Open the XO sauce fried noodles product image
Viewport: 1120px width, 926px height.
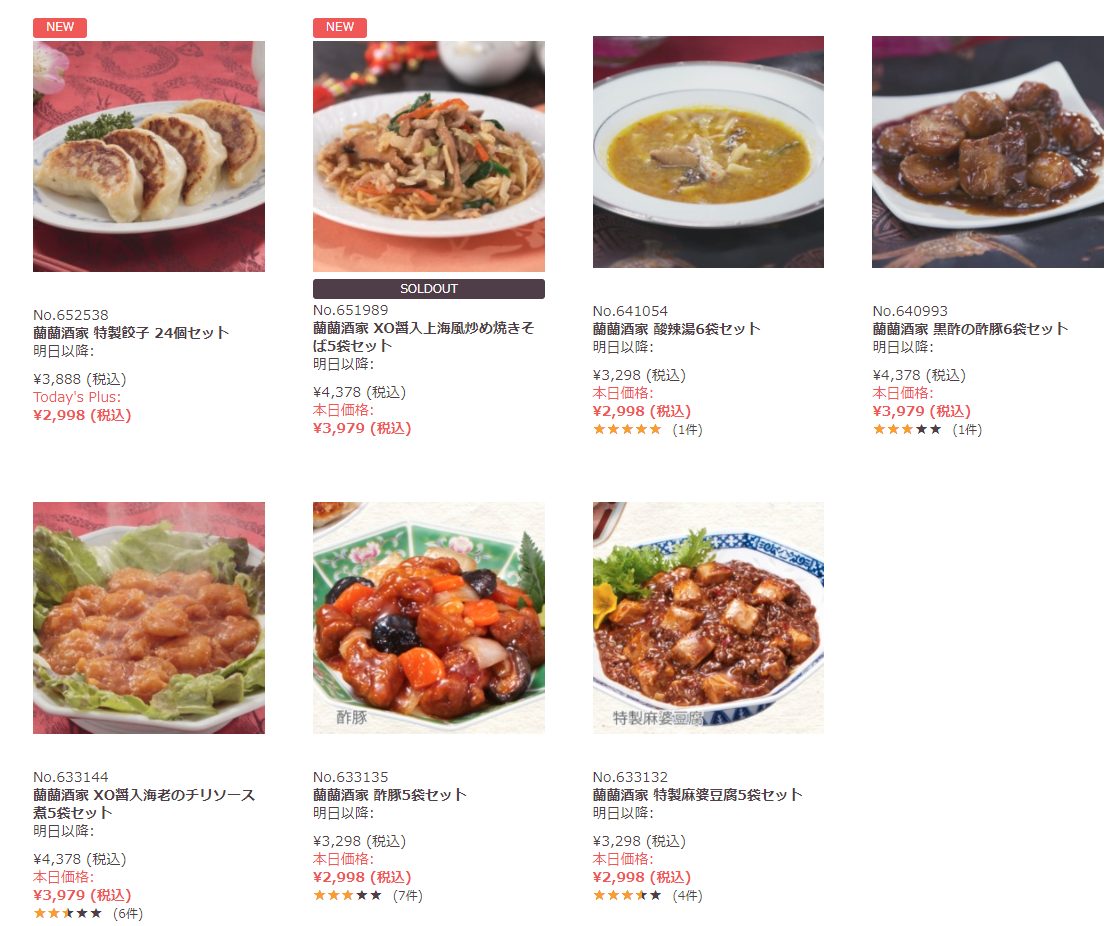coord(429,156)
